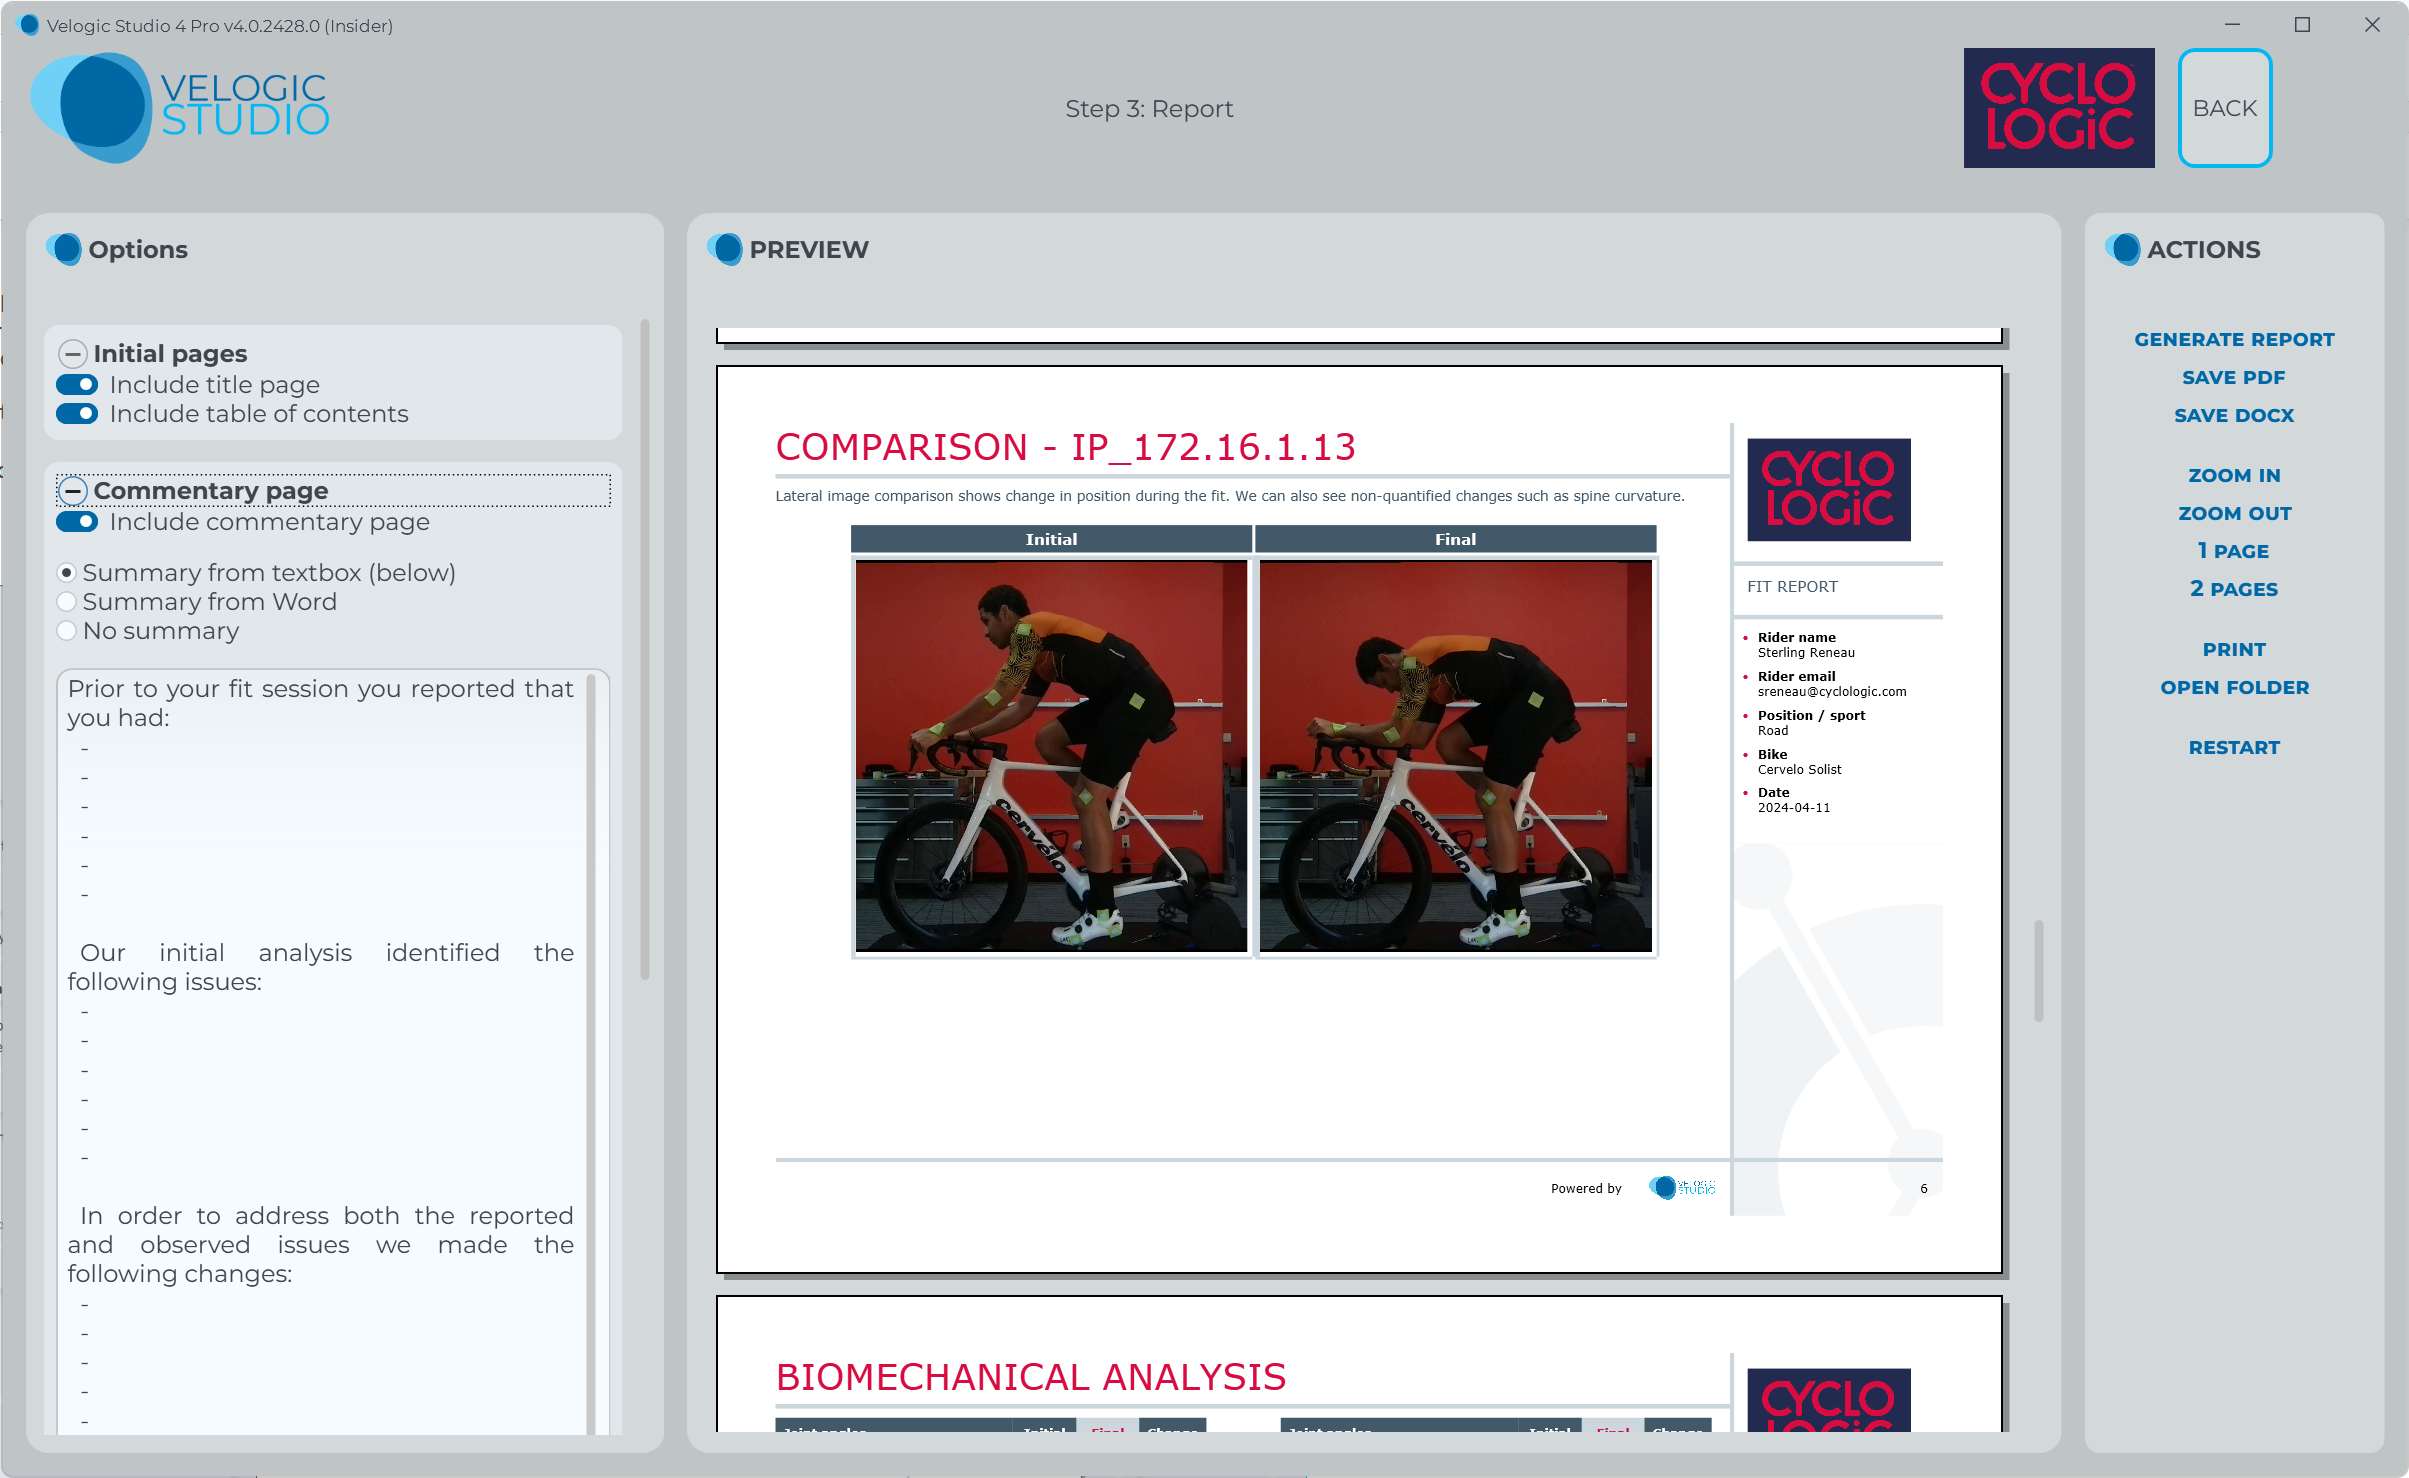Image resolution: width=2409 pixels, height=1478 pixels.
Task: Click the FIT REPORT label
Action: (1792, 587)
